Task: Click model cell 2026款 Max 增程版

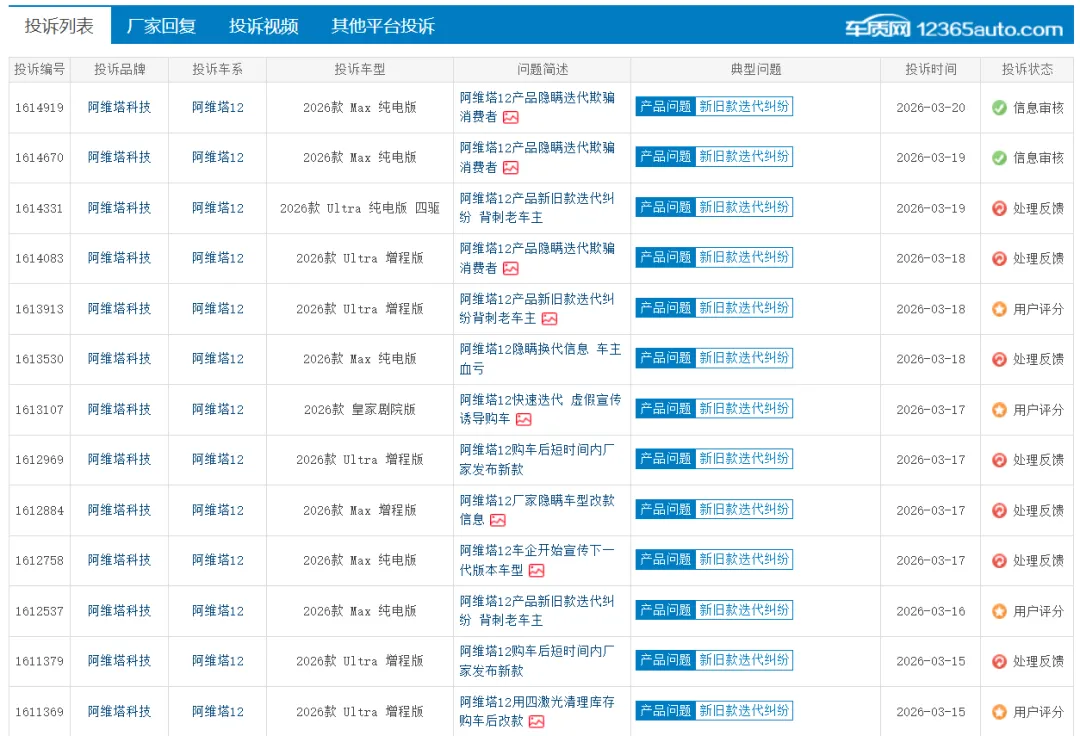Action: tap(360, 510)
